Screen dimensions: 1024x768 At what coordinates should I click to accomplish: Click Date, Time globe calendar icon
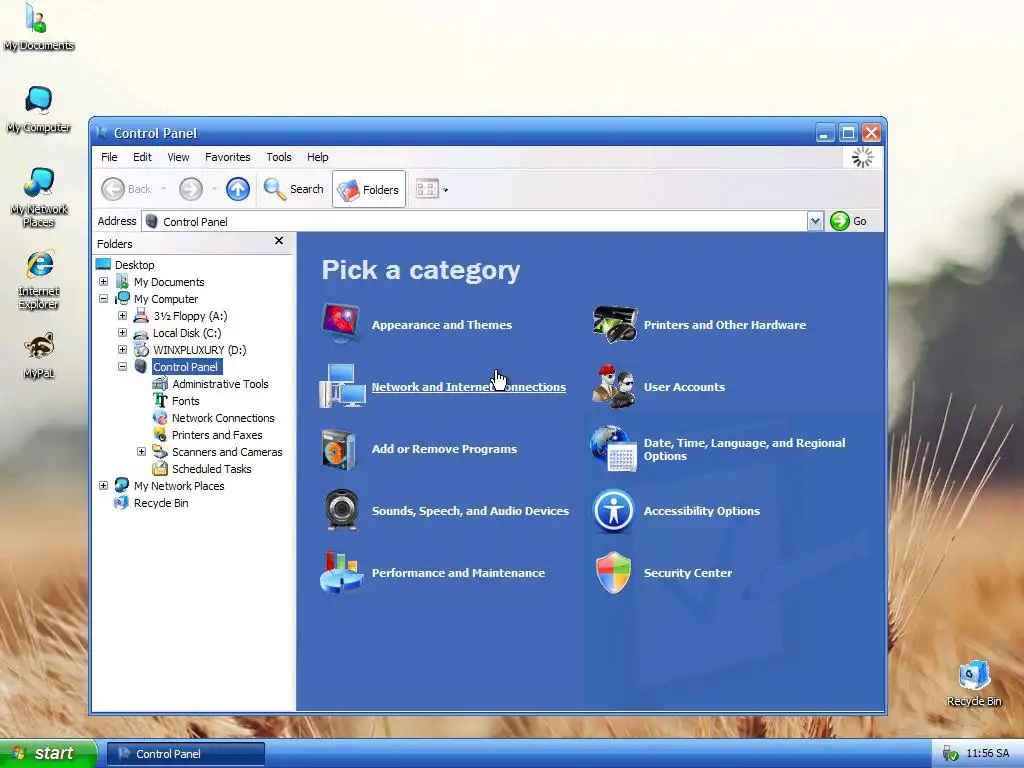point(613,449)
